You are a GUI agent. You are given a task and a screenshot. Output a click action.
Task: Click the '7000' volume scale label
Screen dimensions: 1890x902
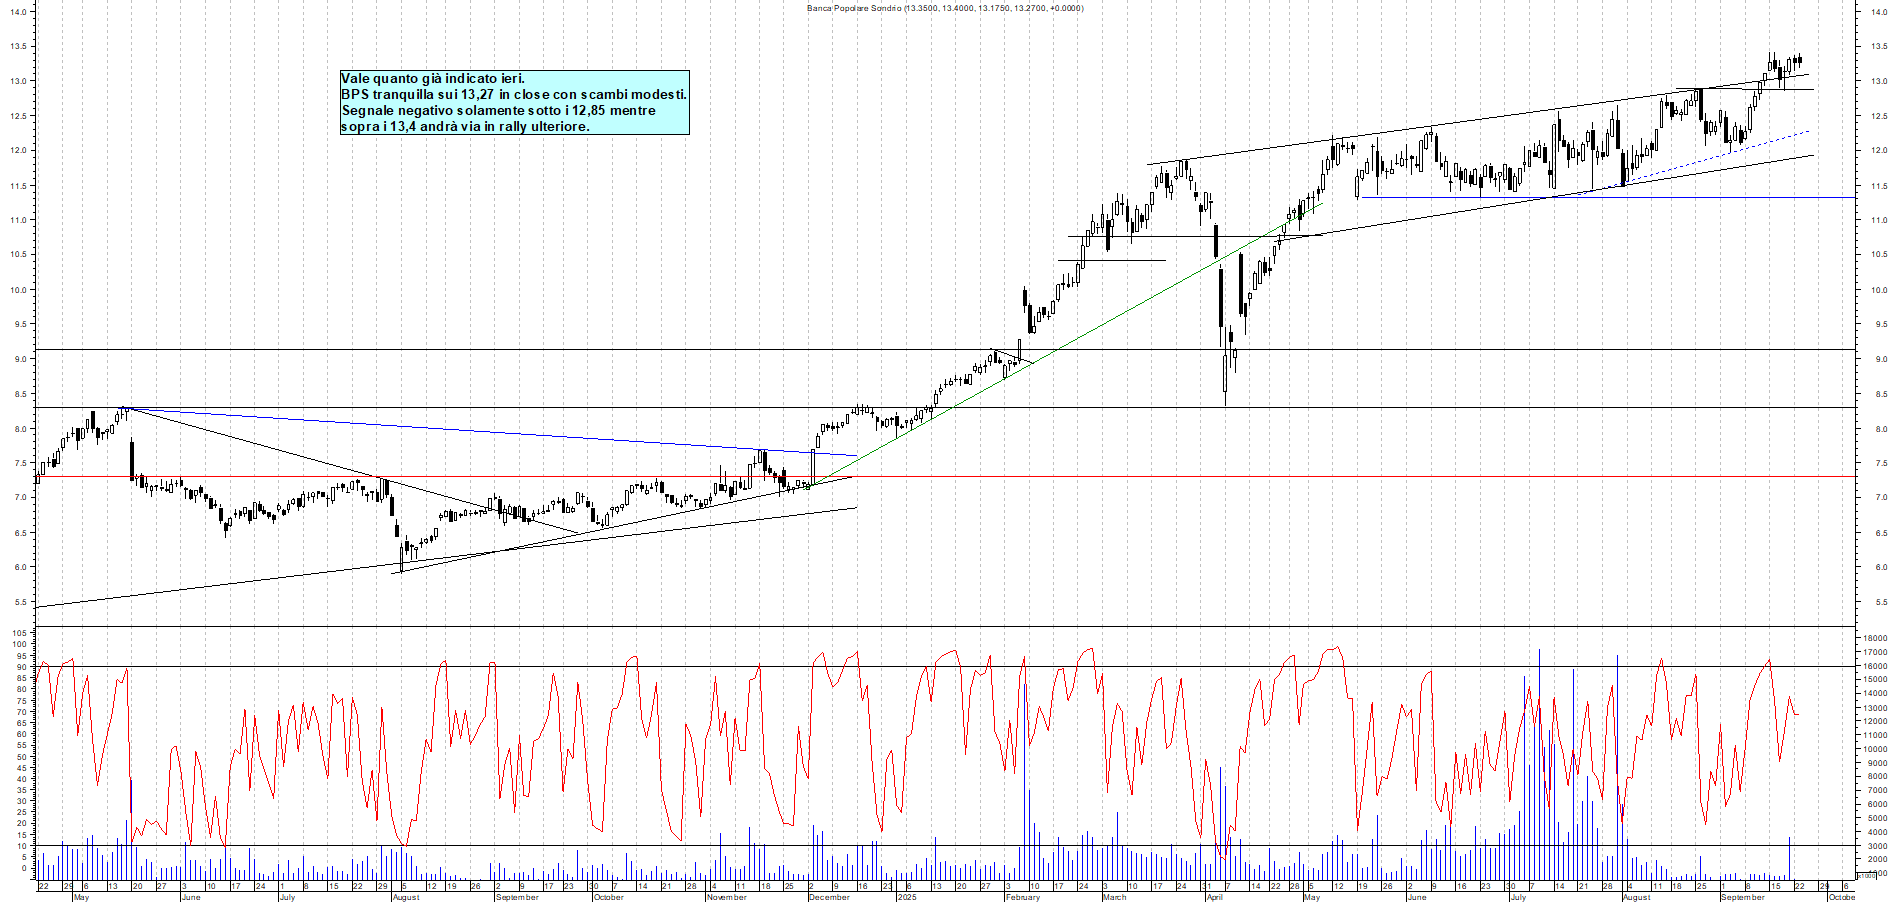1877,790
